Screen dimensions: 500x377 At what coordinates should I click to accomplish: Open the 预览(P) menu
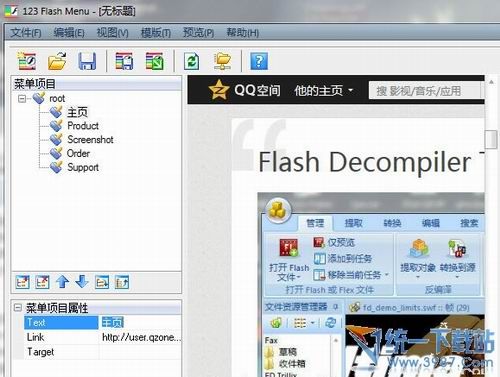click(x=198, y=33)
